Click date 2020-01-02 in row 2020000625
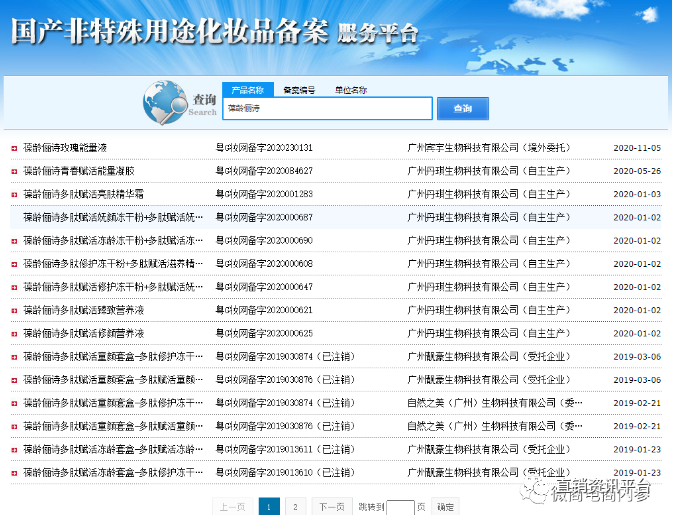This screenshot has height=515, width=673. [x=637, y=333]
